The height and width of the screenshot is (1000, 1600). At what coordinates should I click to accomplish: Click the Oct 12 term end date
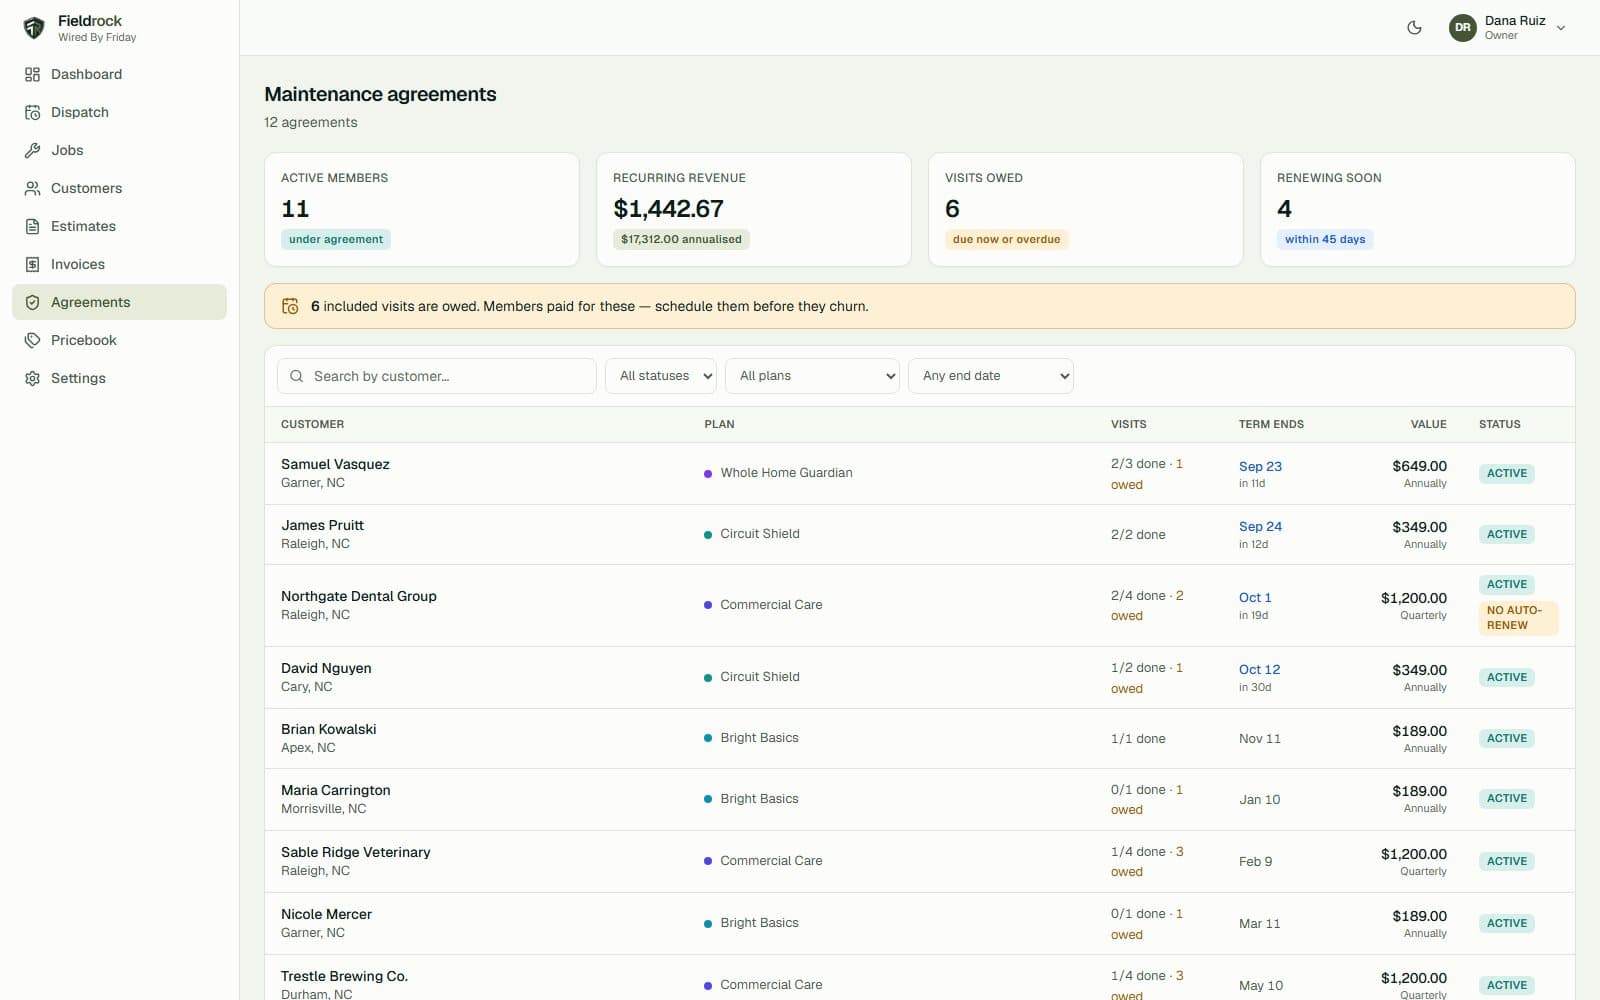pos(1259,669)
